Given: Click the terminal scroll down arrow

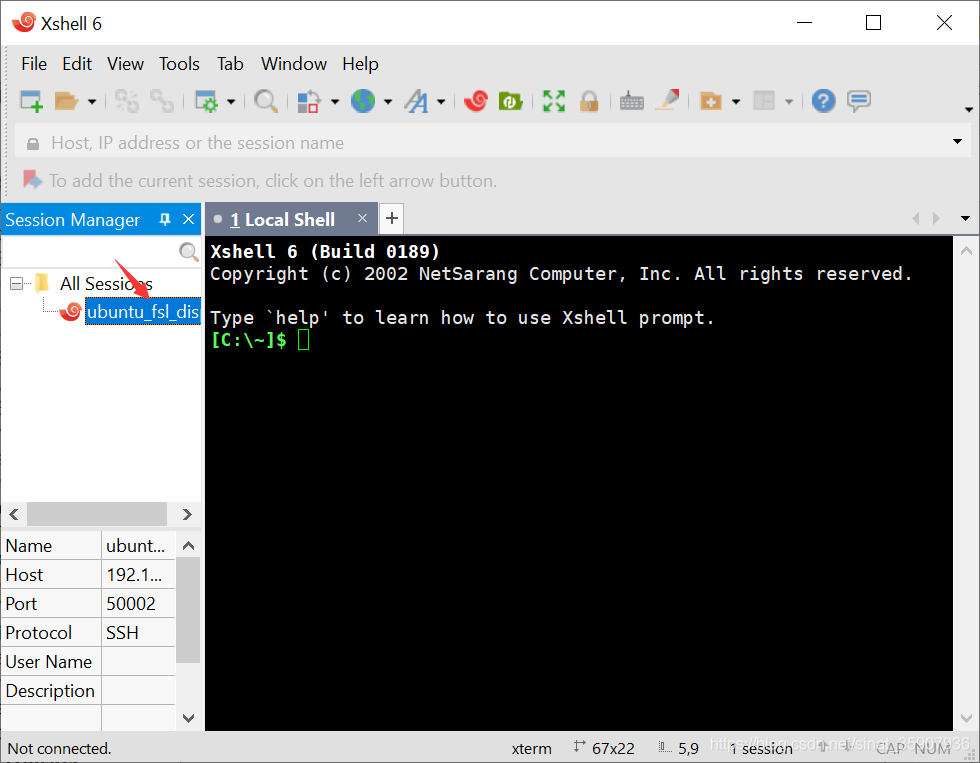Looking at the screenshot, I should click(x=966, y=717).
